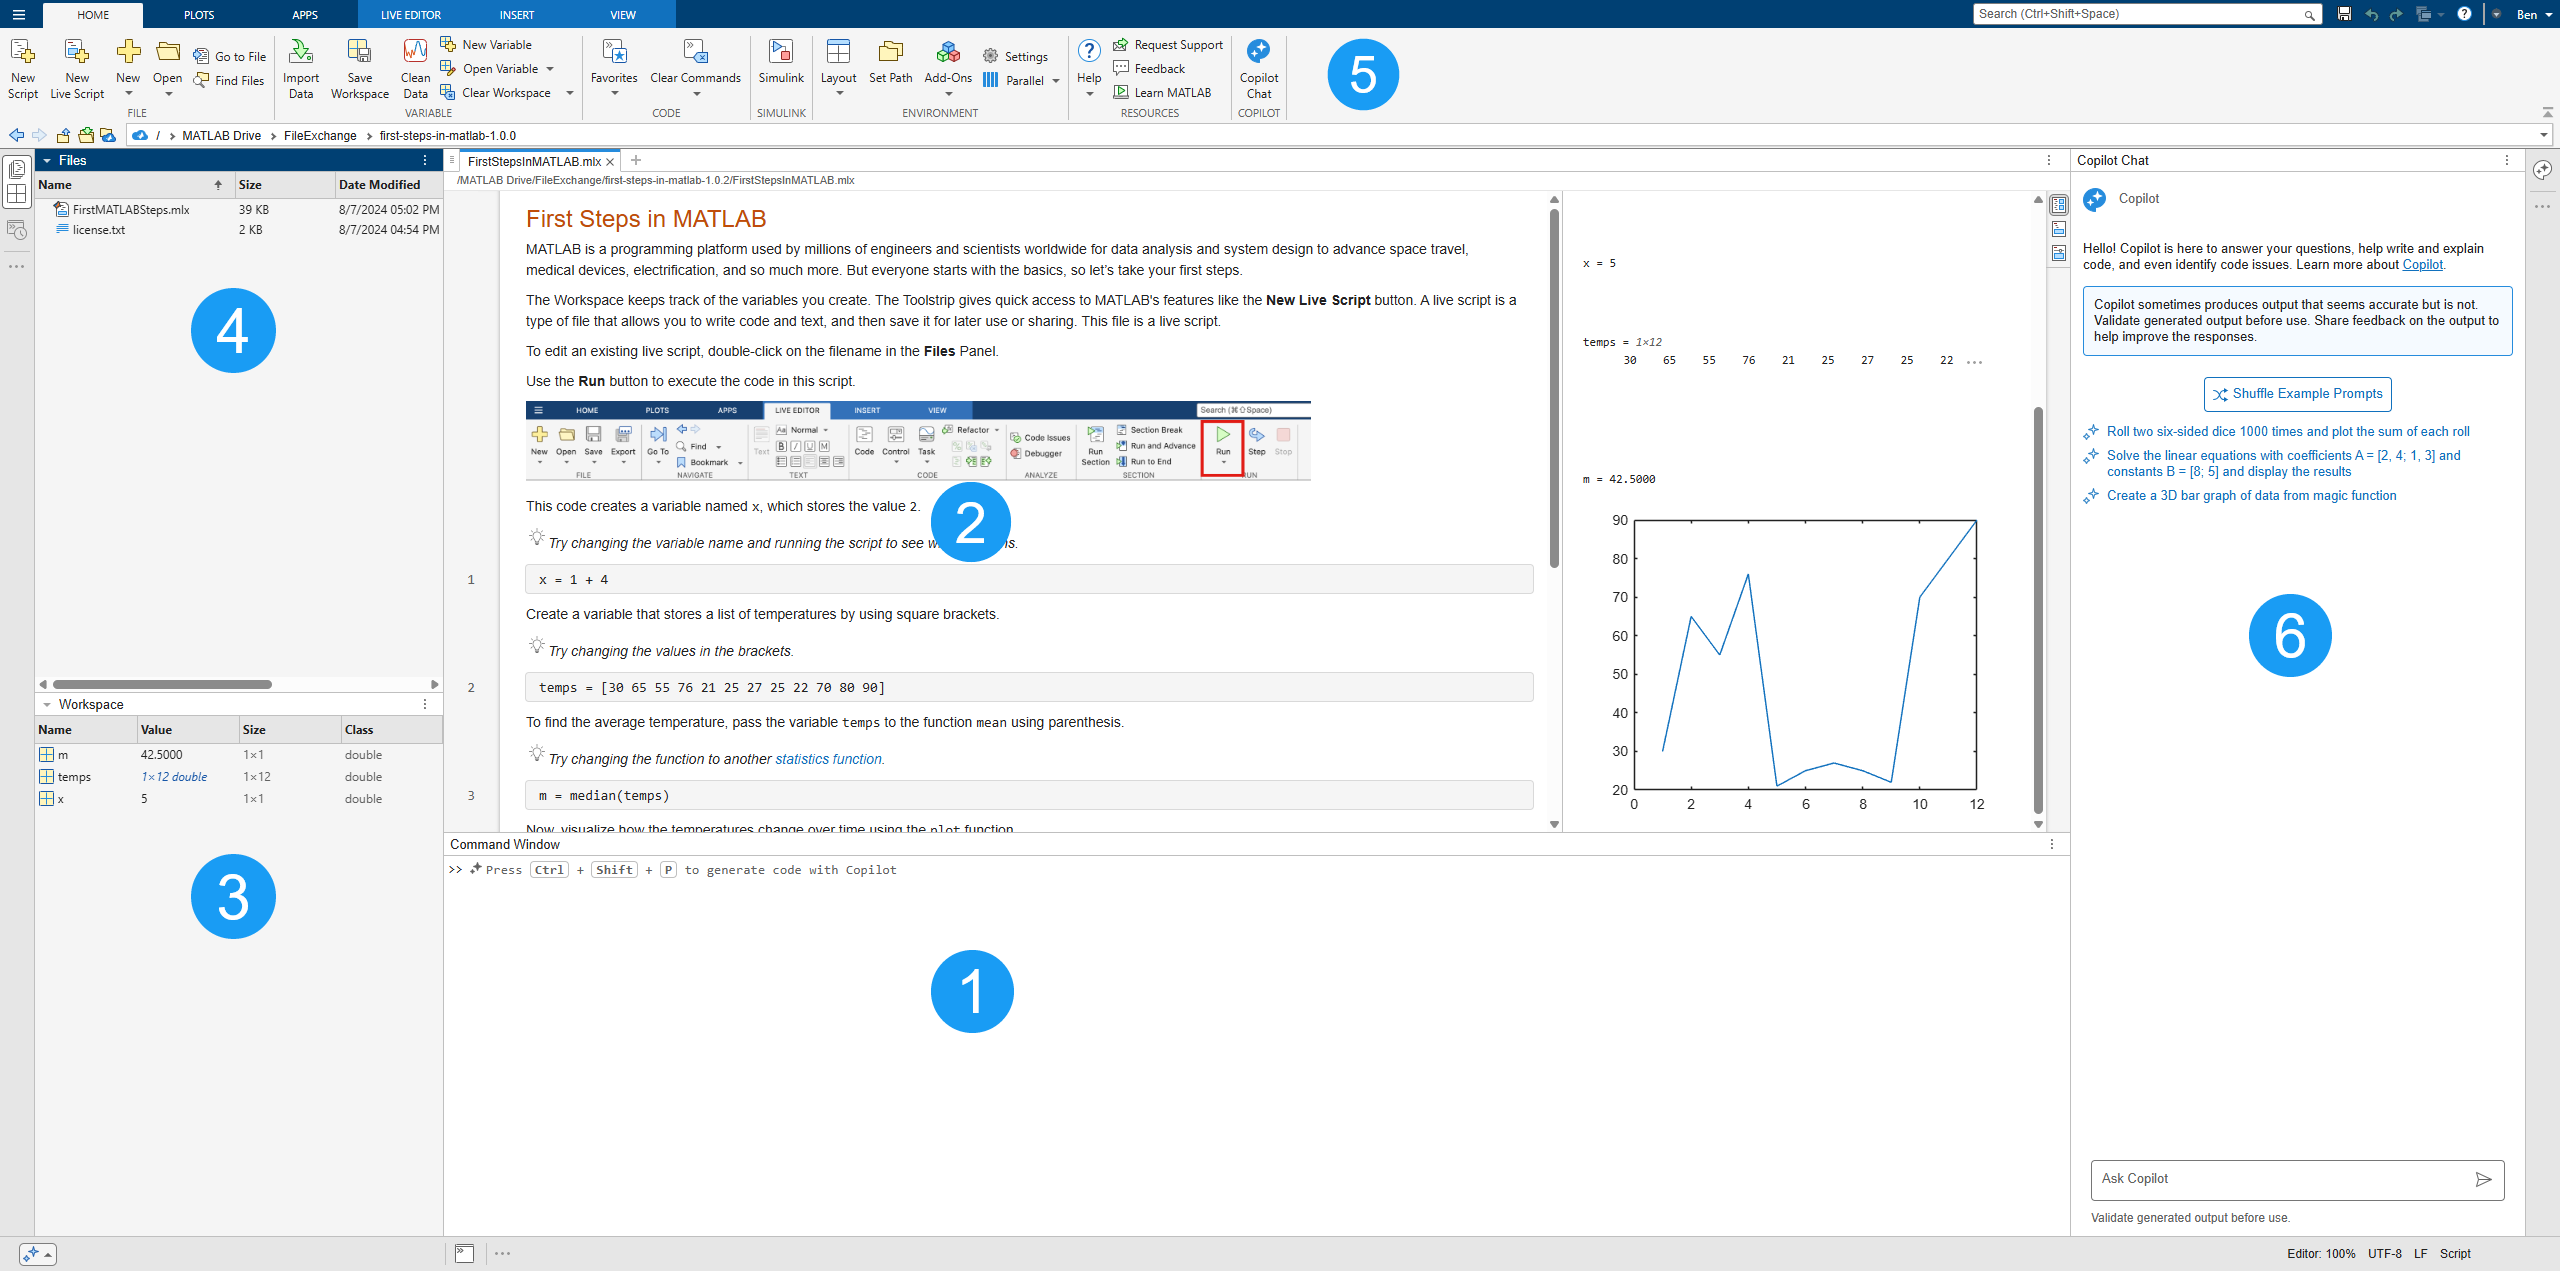
Task: Open the LIVE EDITOR tab
Action: (410, 15)
